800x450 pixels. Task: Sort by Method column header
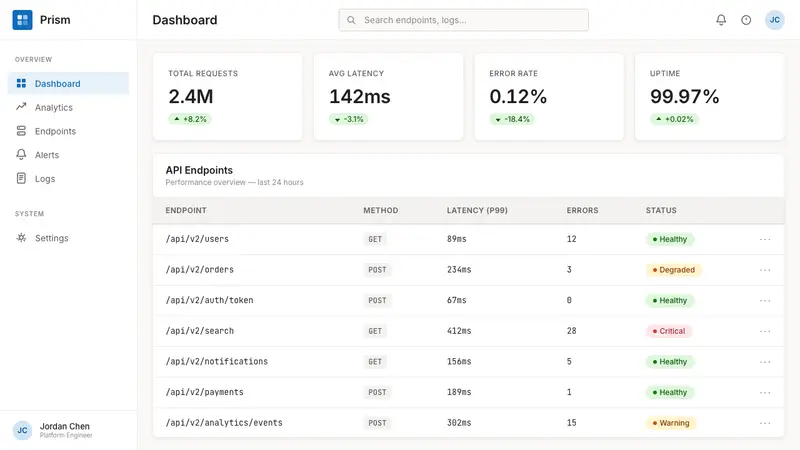(x=381, y=210)
